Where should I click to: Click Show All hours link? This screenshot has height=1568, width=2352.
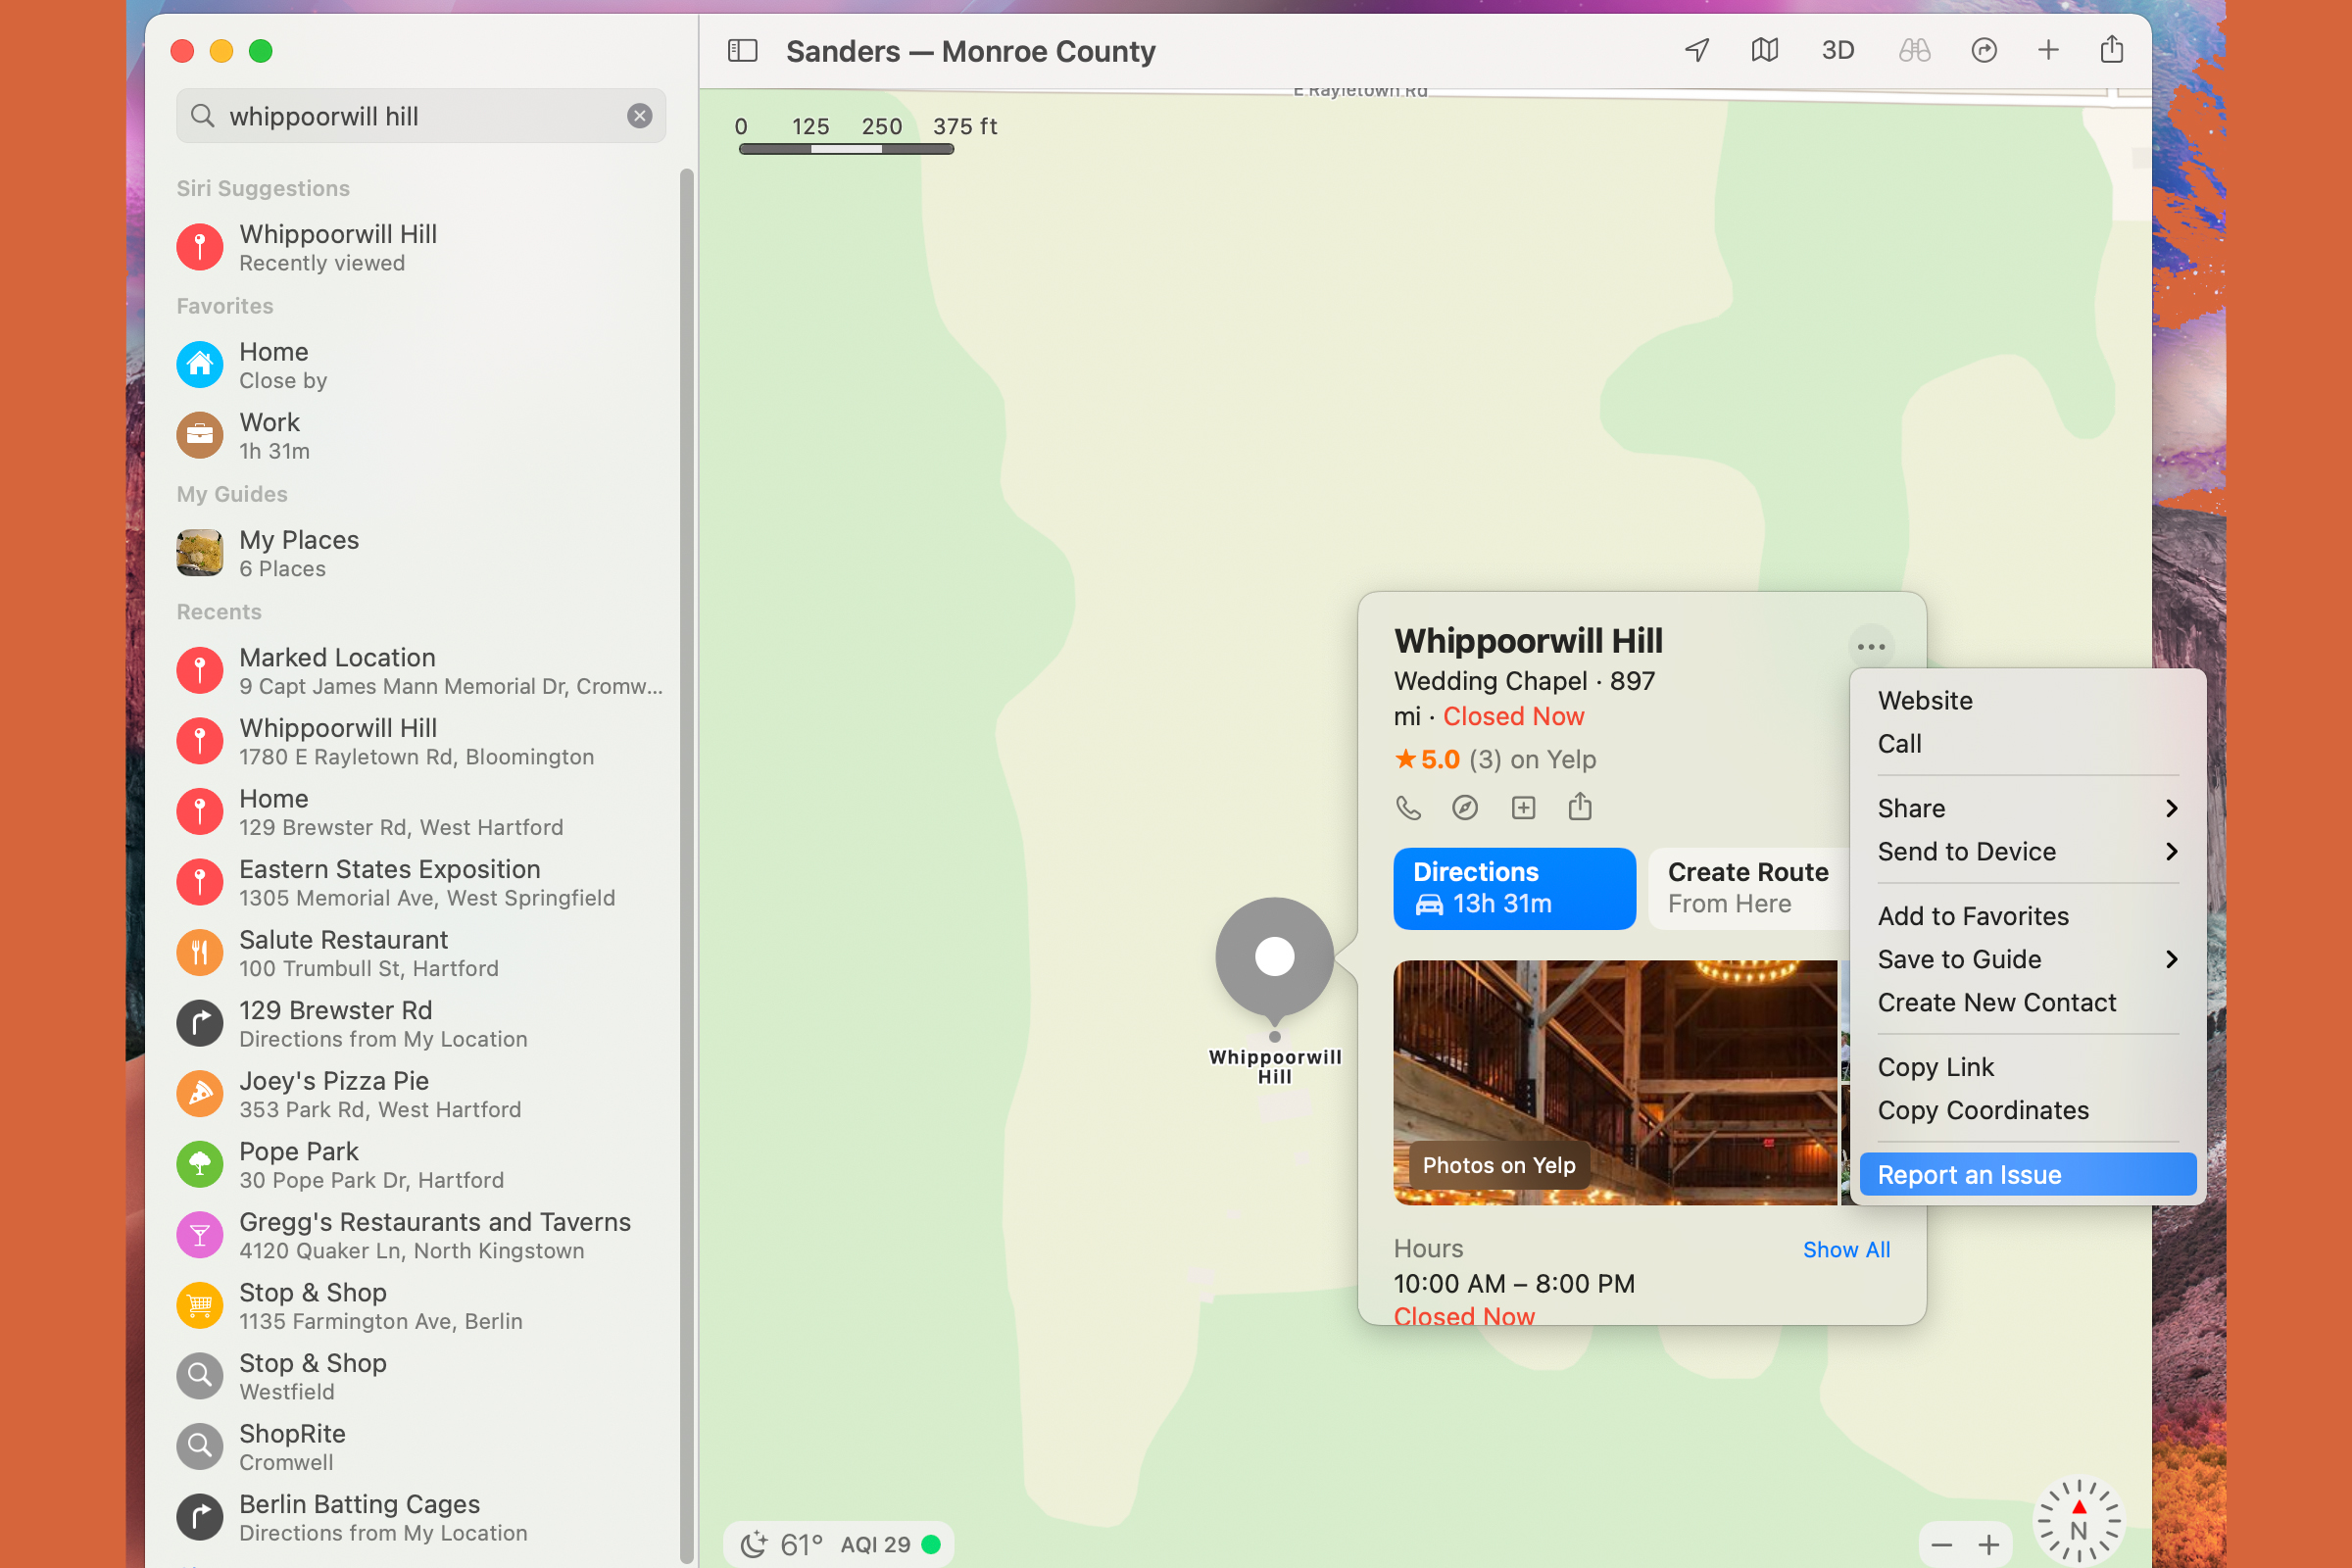pyautogui.click(x=1844, y=1249)
